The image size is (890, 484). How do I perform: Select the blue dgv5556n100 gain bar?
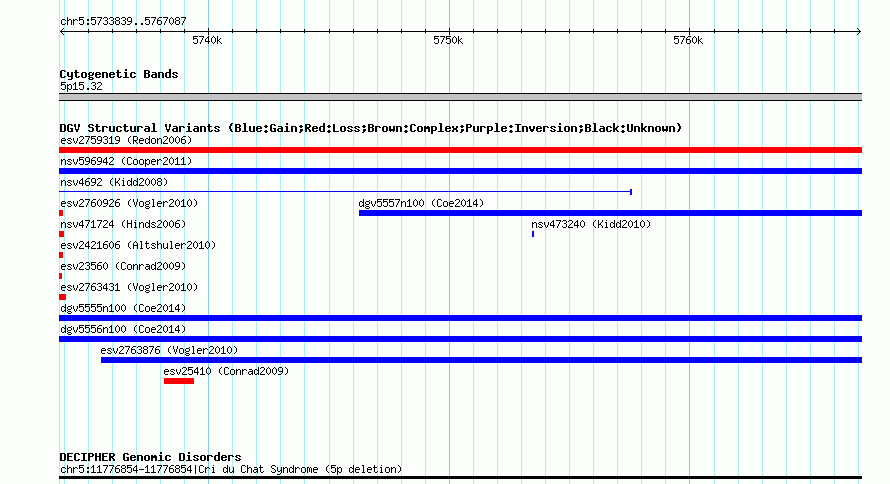click(460, 339)
